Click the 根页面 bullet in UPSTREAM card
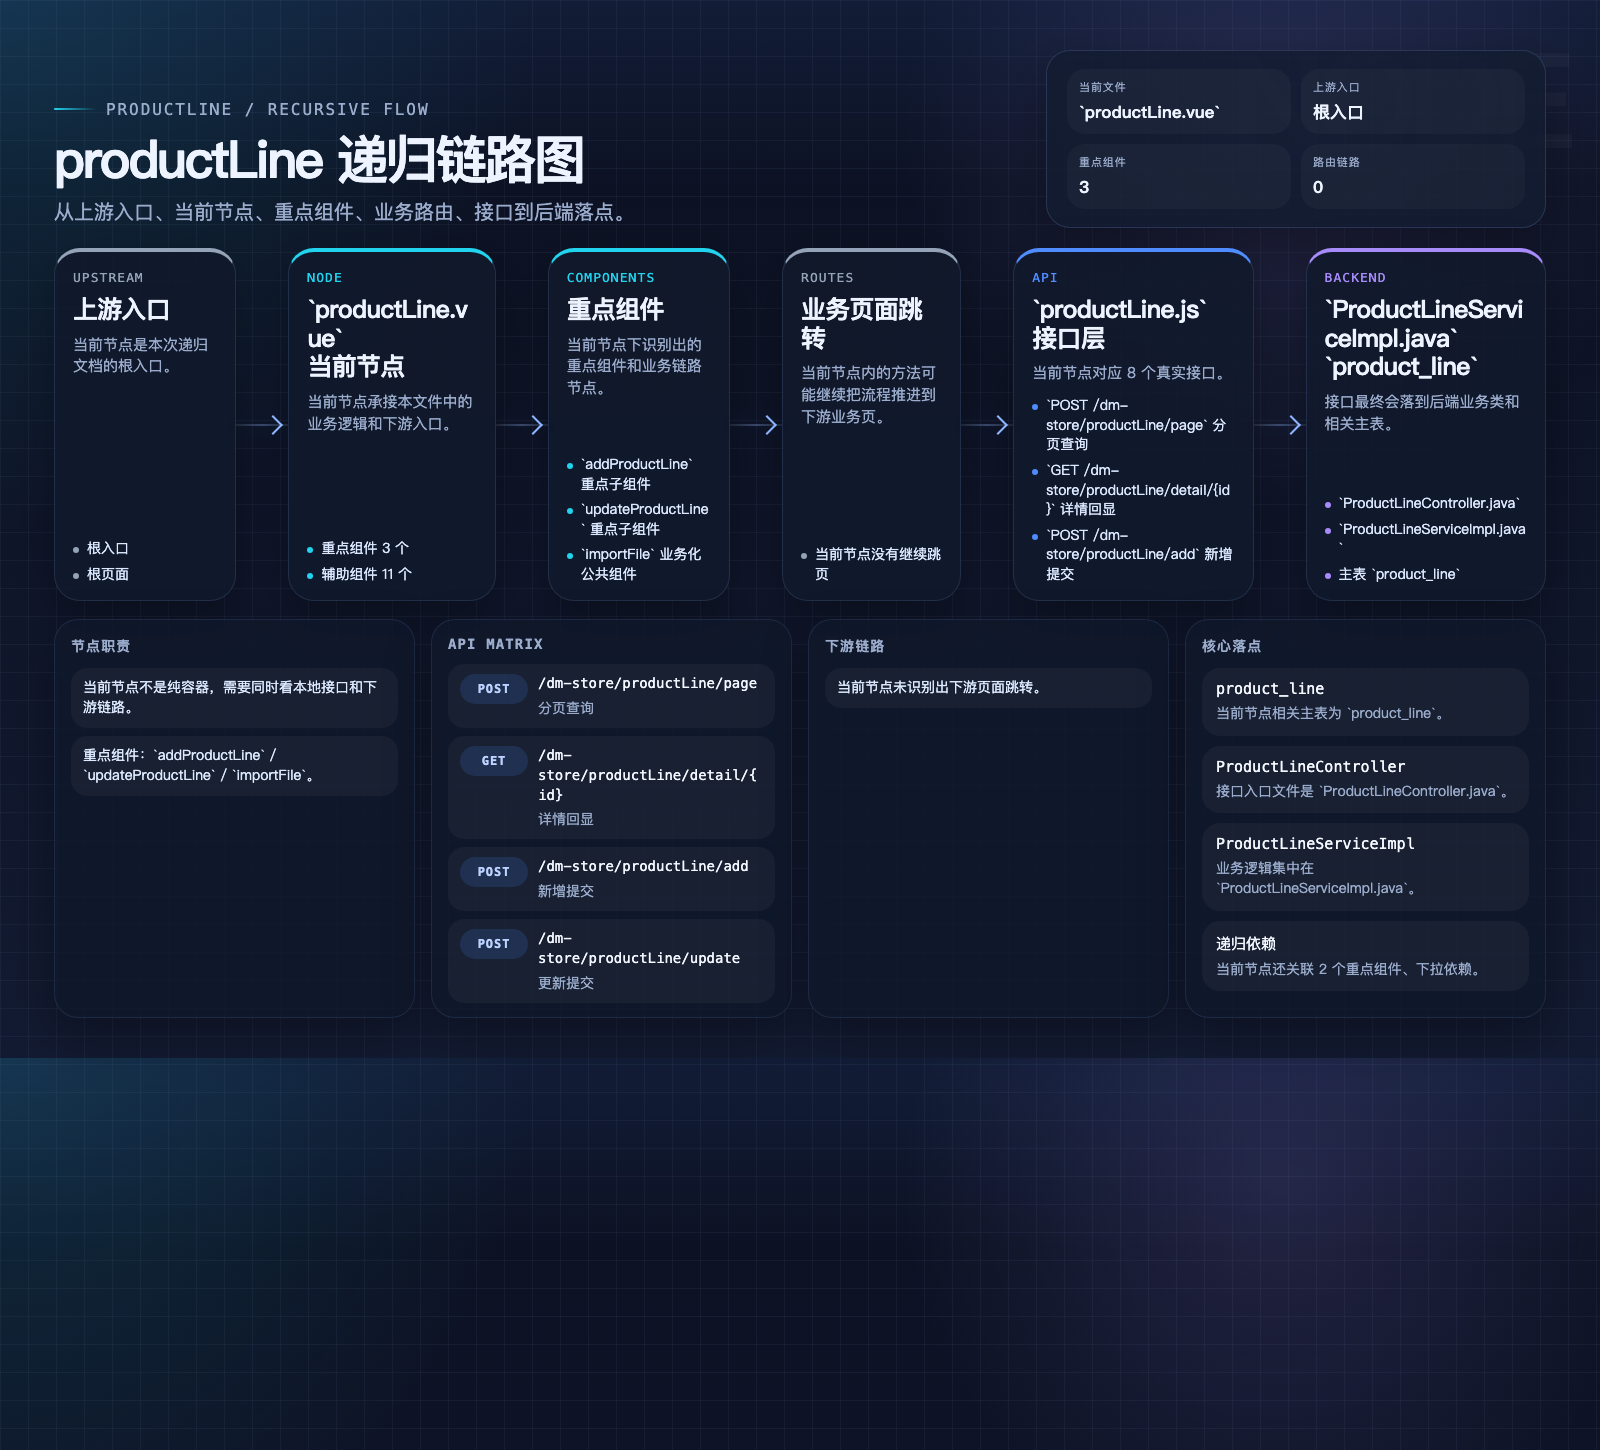 tap(100, 574)
